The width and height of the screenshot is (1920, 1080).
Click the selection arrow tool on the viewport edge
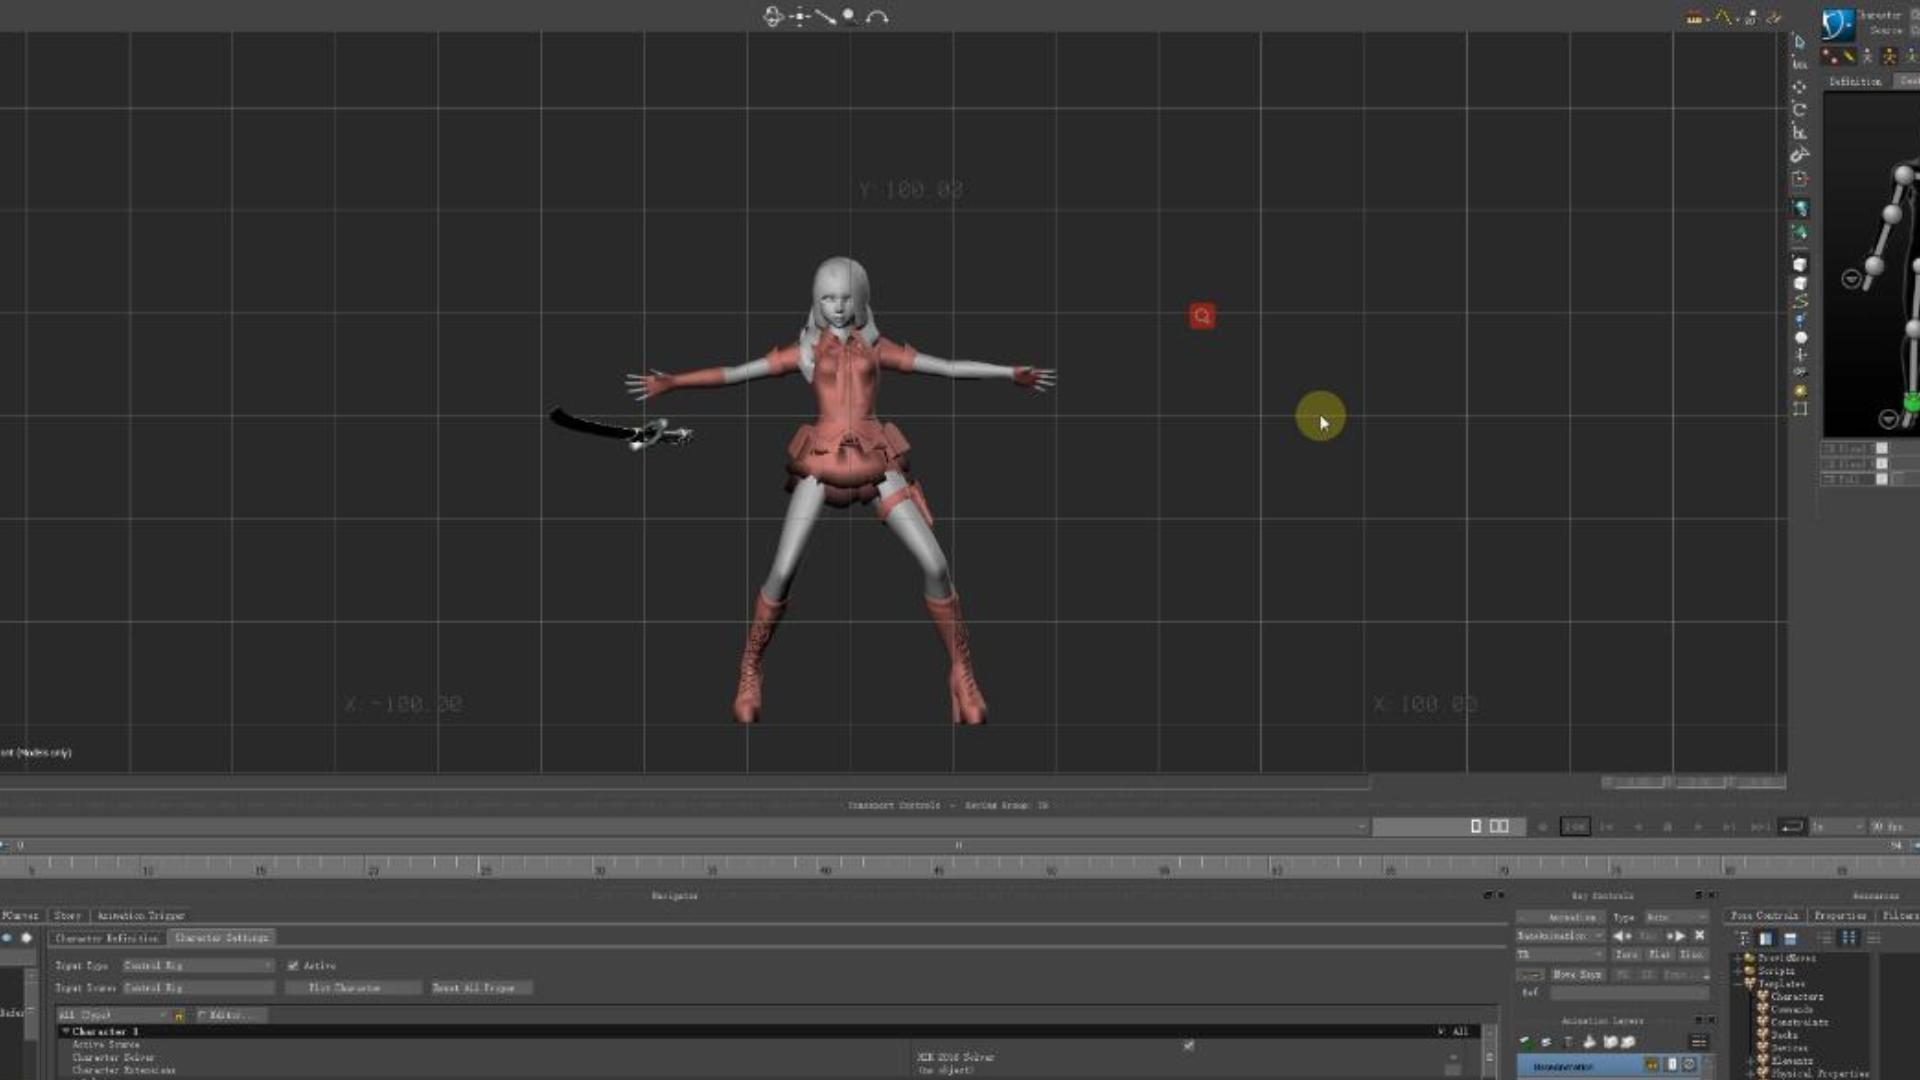tap(1800, 43)
